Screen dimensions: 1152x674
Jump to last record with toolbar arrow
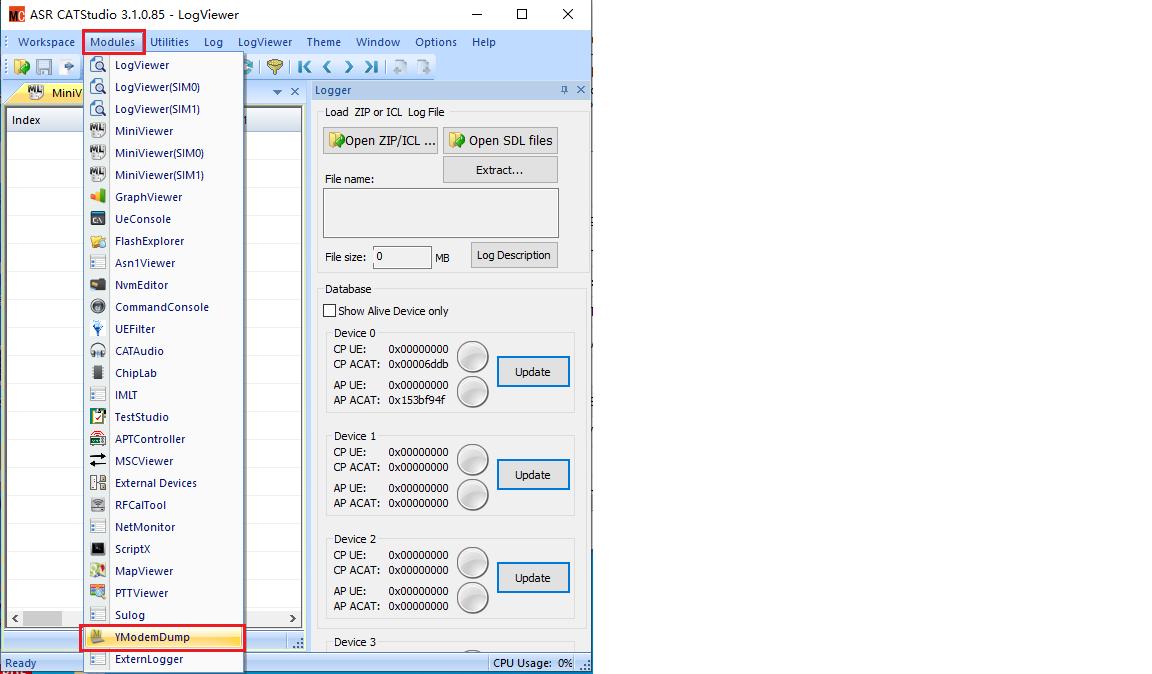tap(371, 67)
